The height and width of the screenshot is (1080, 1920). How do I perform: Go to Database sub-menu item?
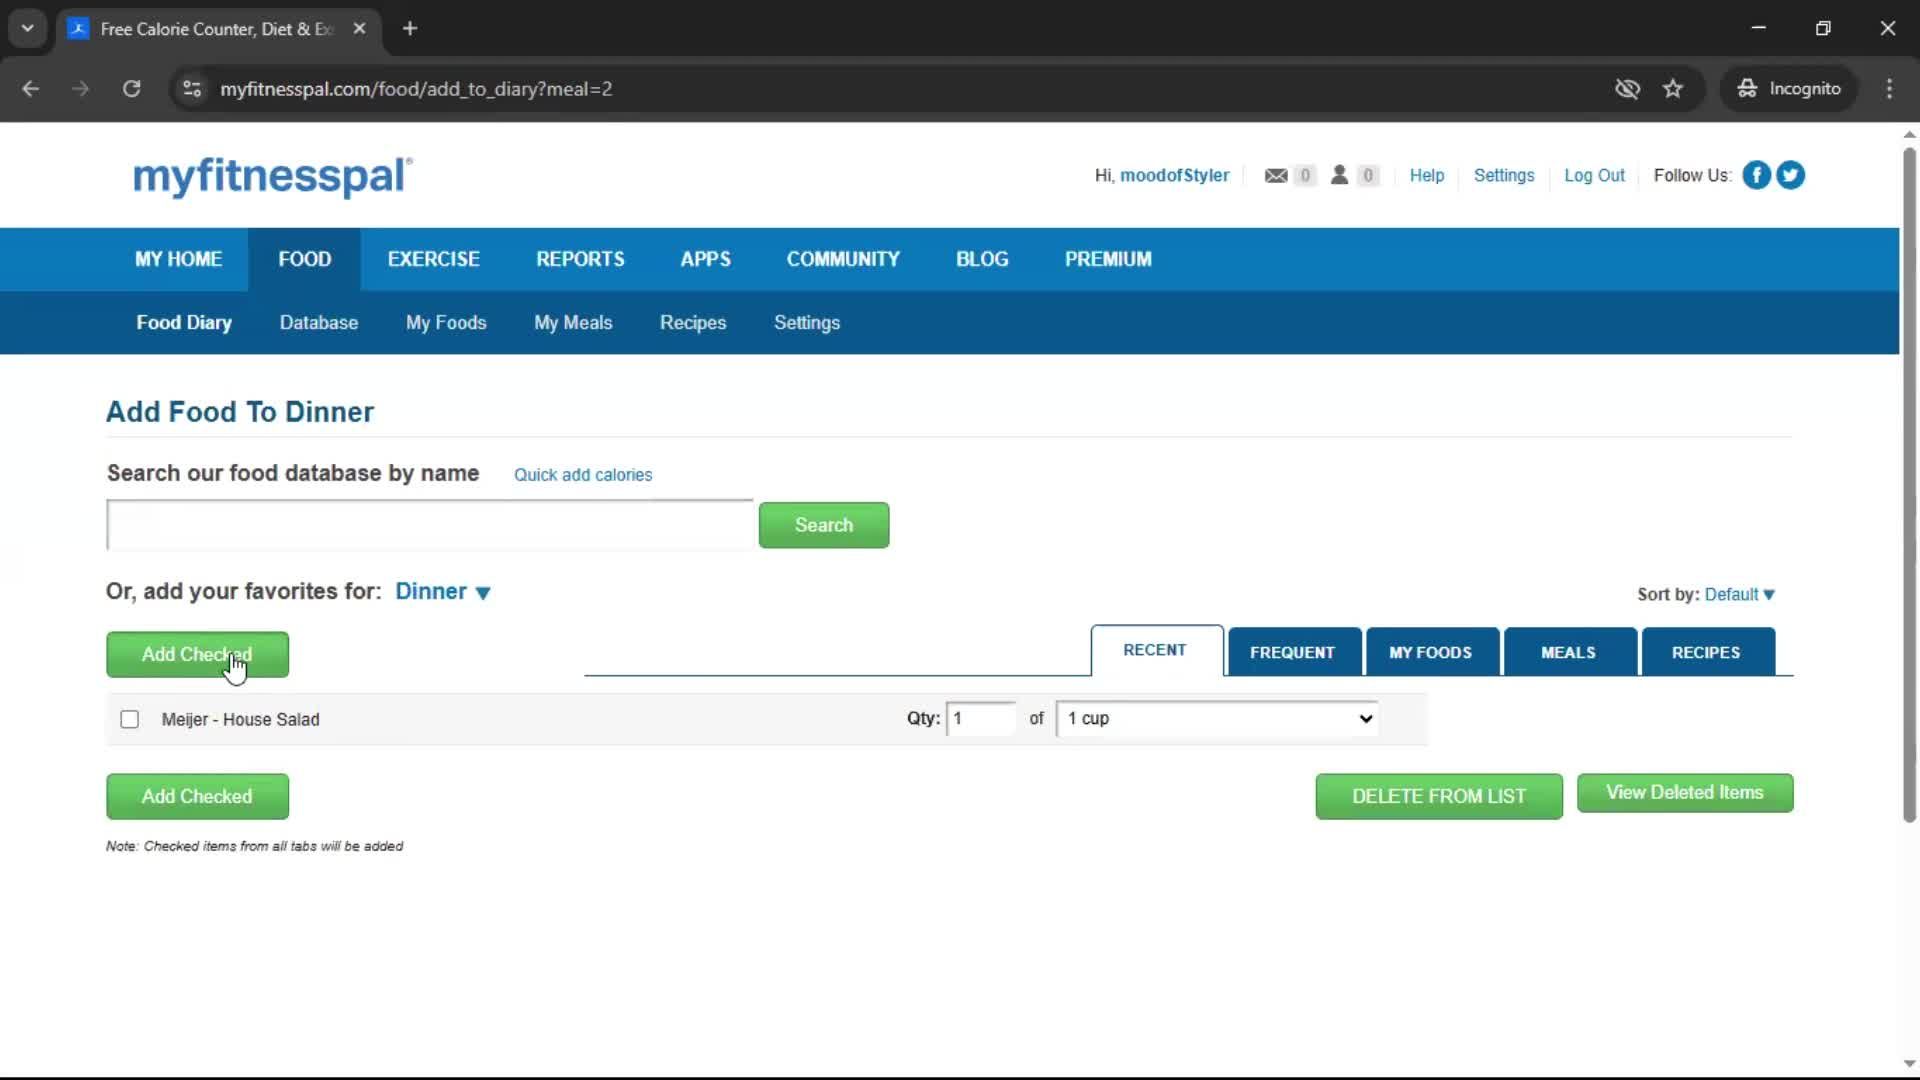(x=319, y=322)
